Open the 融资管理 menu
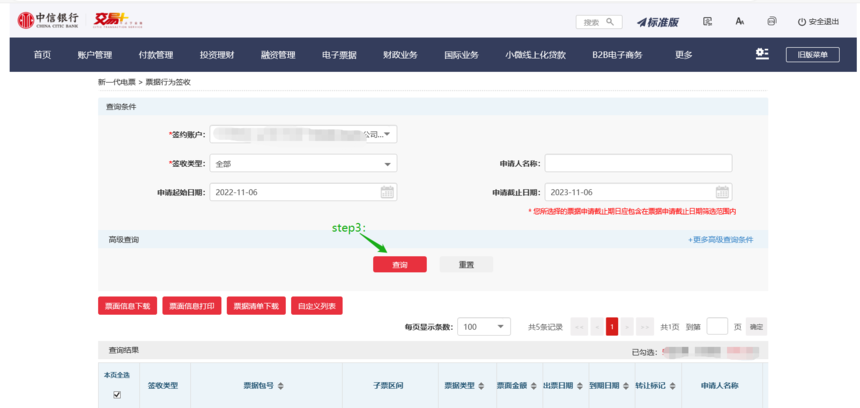This screenshot has width=860, height=408. [x=277, y=55]
